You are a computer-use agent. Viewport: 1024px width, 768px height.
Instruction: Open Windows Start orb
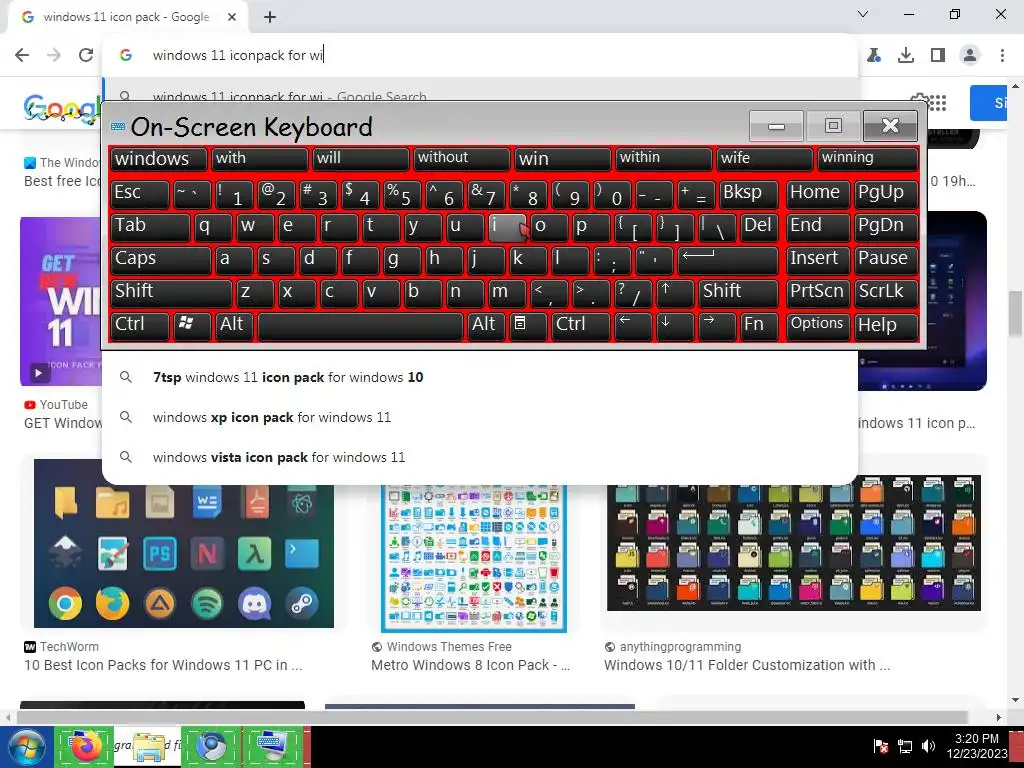26,747
